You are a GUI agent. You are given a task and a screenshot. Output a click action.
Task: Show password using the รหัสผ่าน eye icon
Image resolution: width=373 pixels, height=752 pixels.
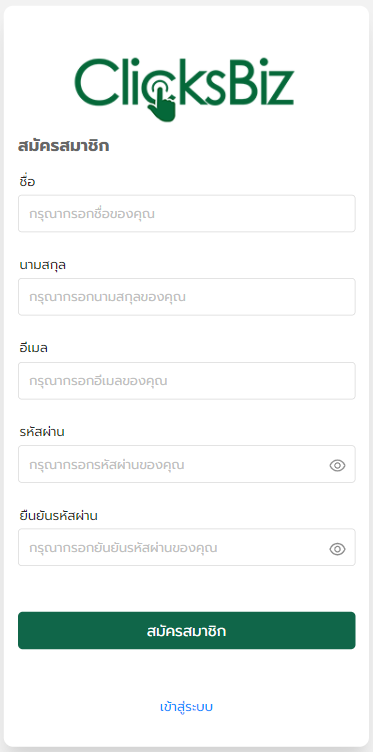pos(338,465)
